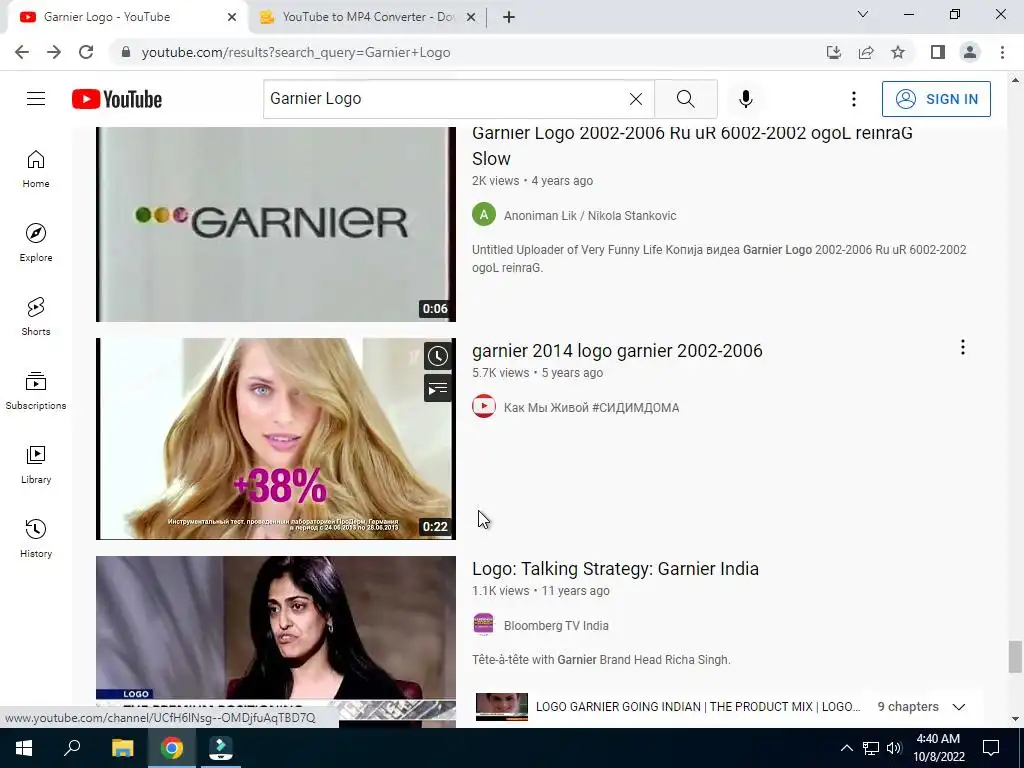This screenshot has height=768, width=1024.
Task: Open the Chrome three-dot menu
Action: point(1002,52)
